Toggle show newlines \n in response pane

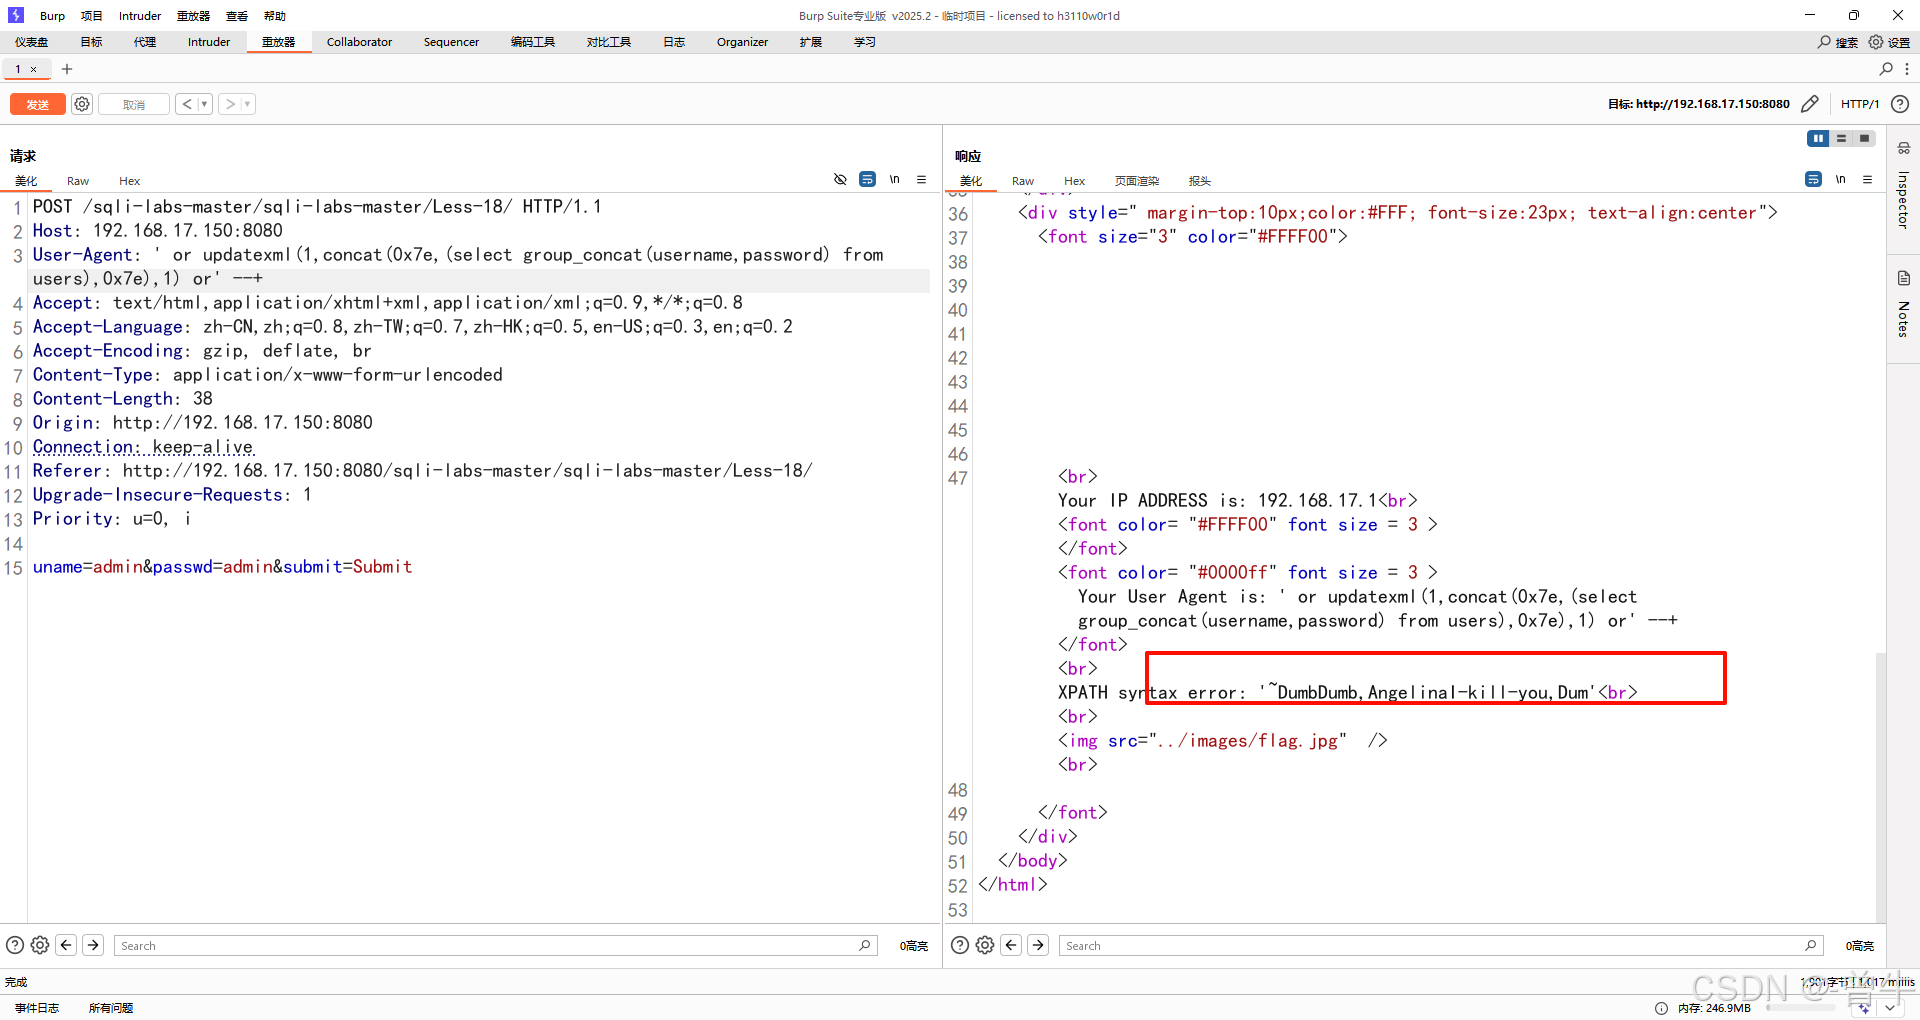[1840, 180]
